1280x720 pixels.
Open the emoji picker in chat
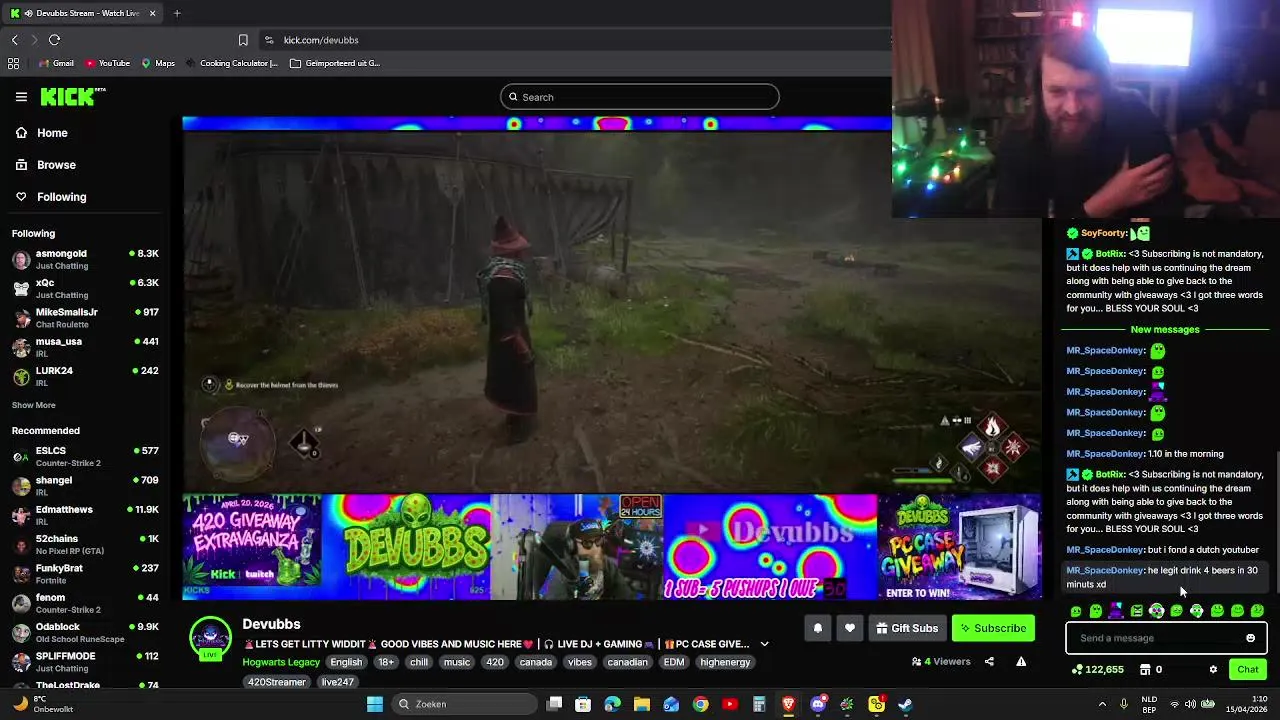click(x=1250, y=638)
